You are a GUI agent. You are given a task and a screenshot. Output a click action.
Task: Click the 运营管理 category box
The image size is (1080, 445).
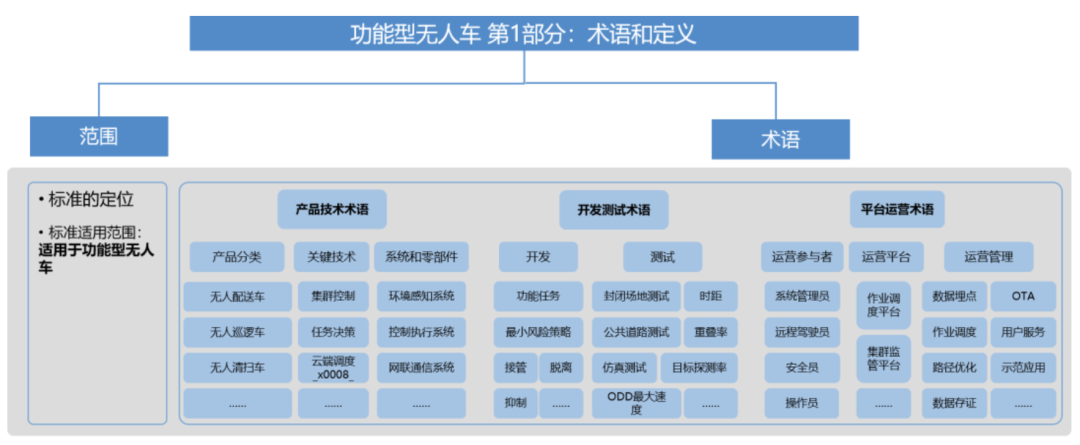988,257
